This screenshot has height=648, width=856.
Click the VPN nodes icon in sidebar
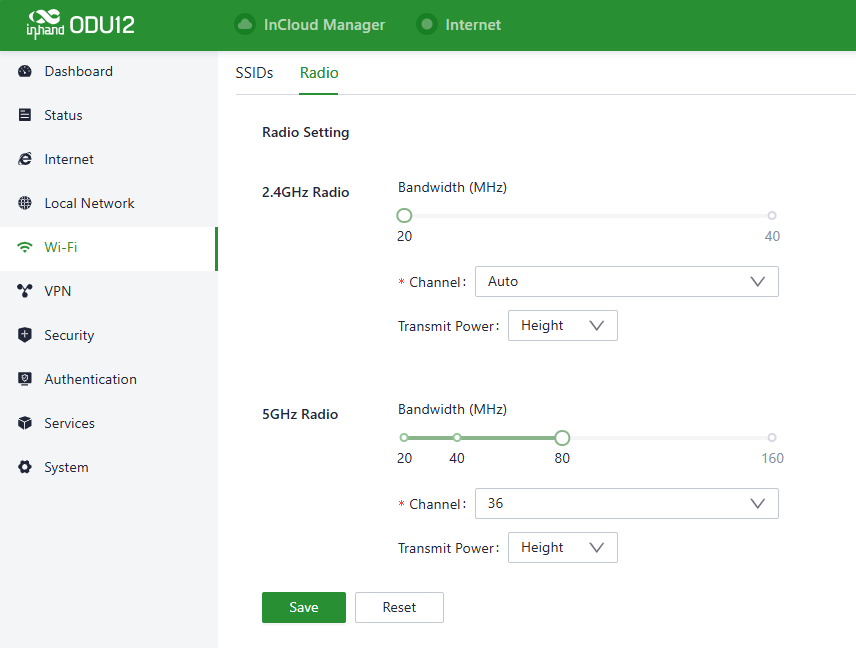tap(25, 292)
